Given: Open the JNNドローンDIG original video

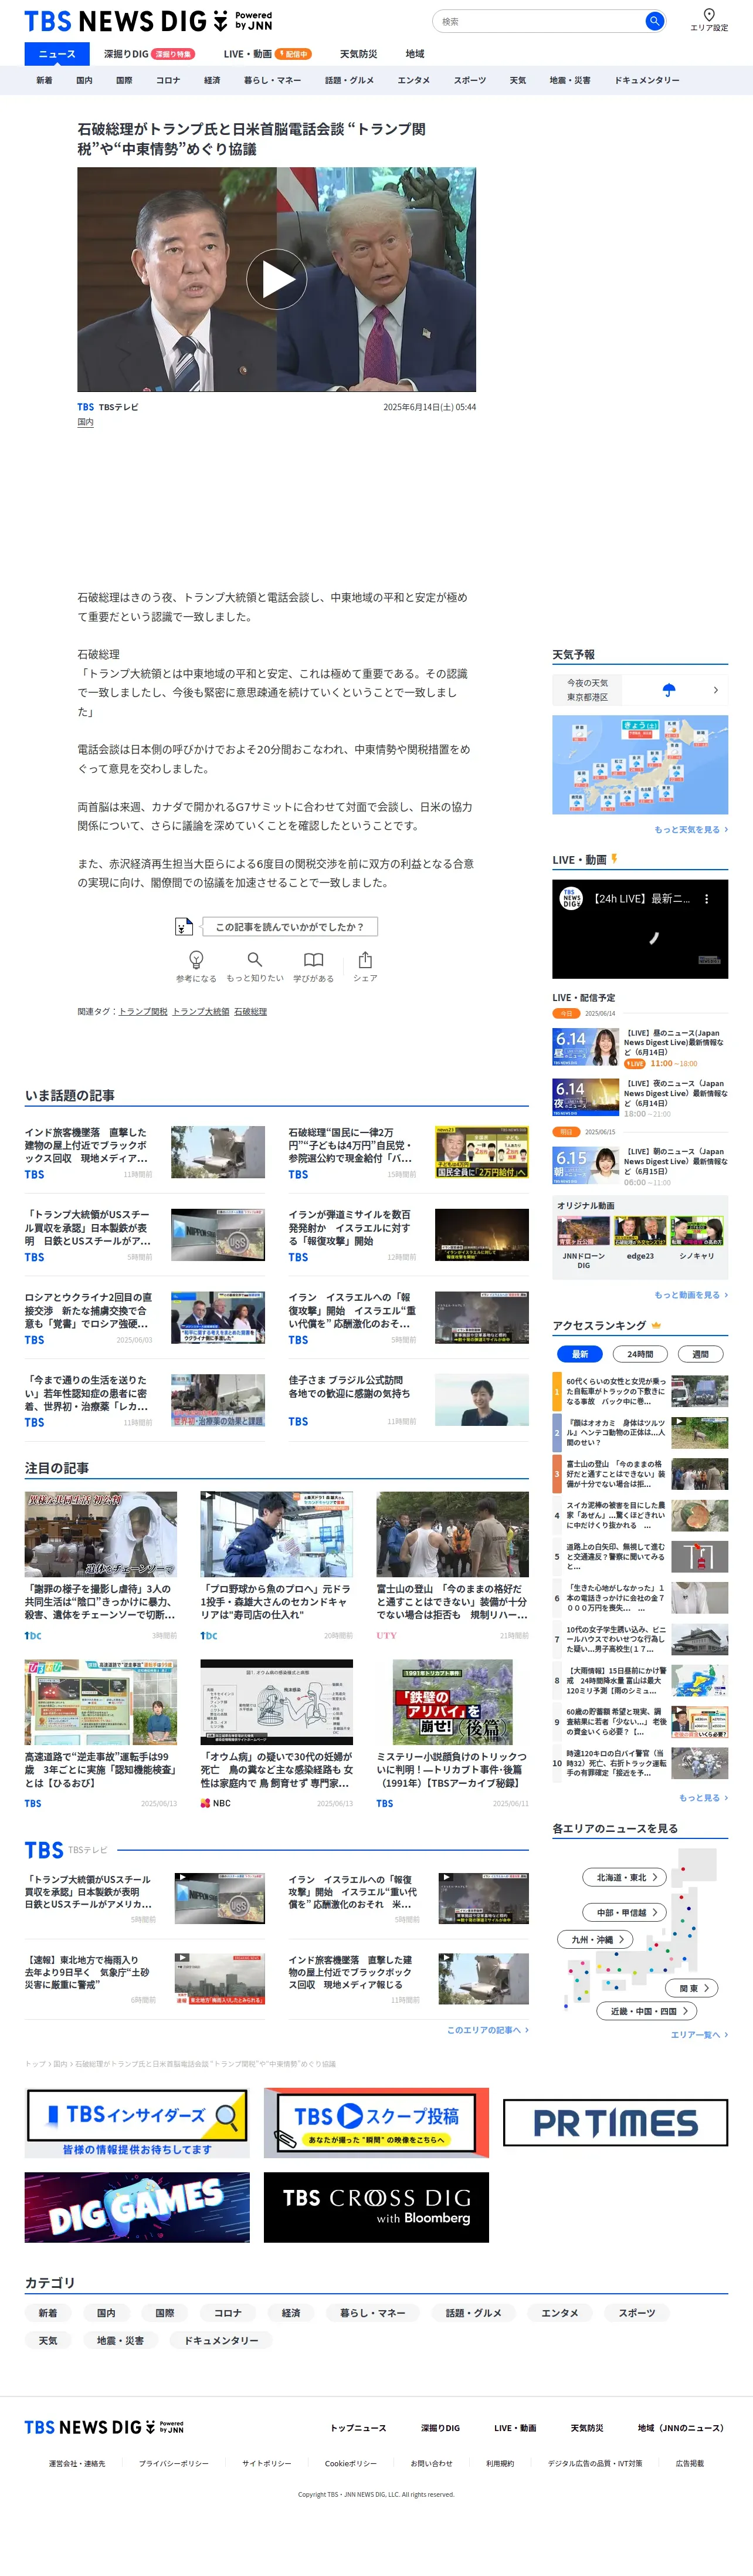Looking at the screenshot, I should click(583, 1243).
